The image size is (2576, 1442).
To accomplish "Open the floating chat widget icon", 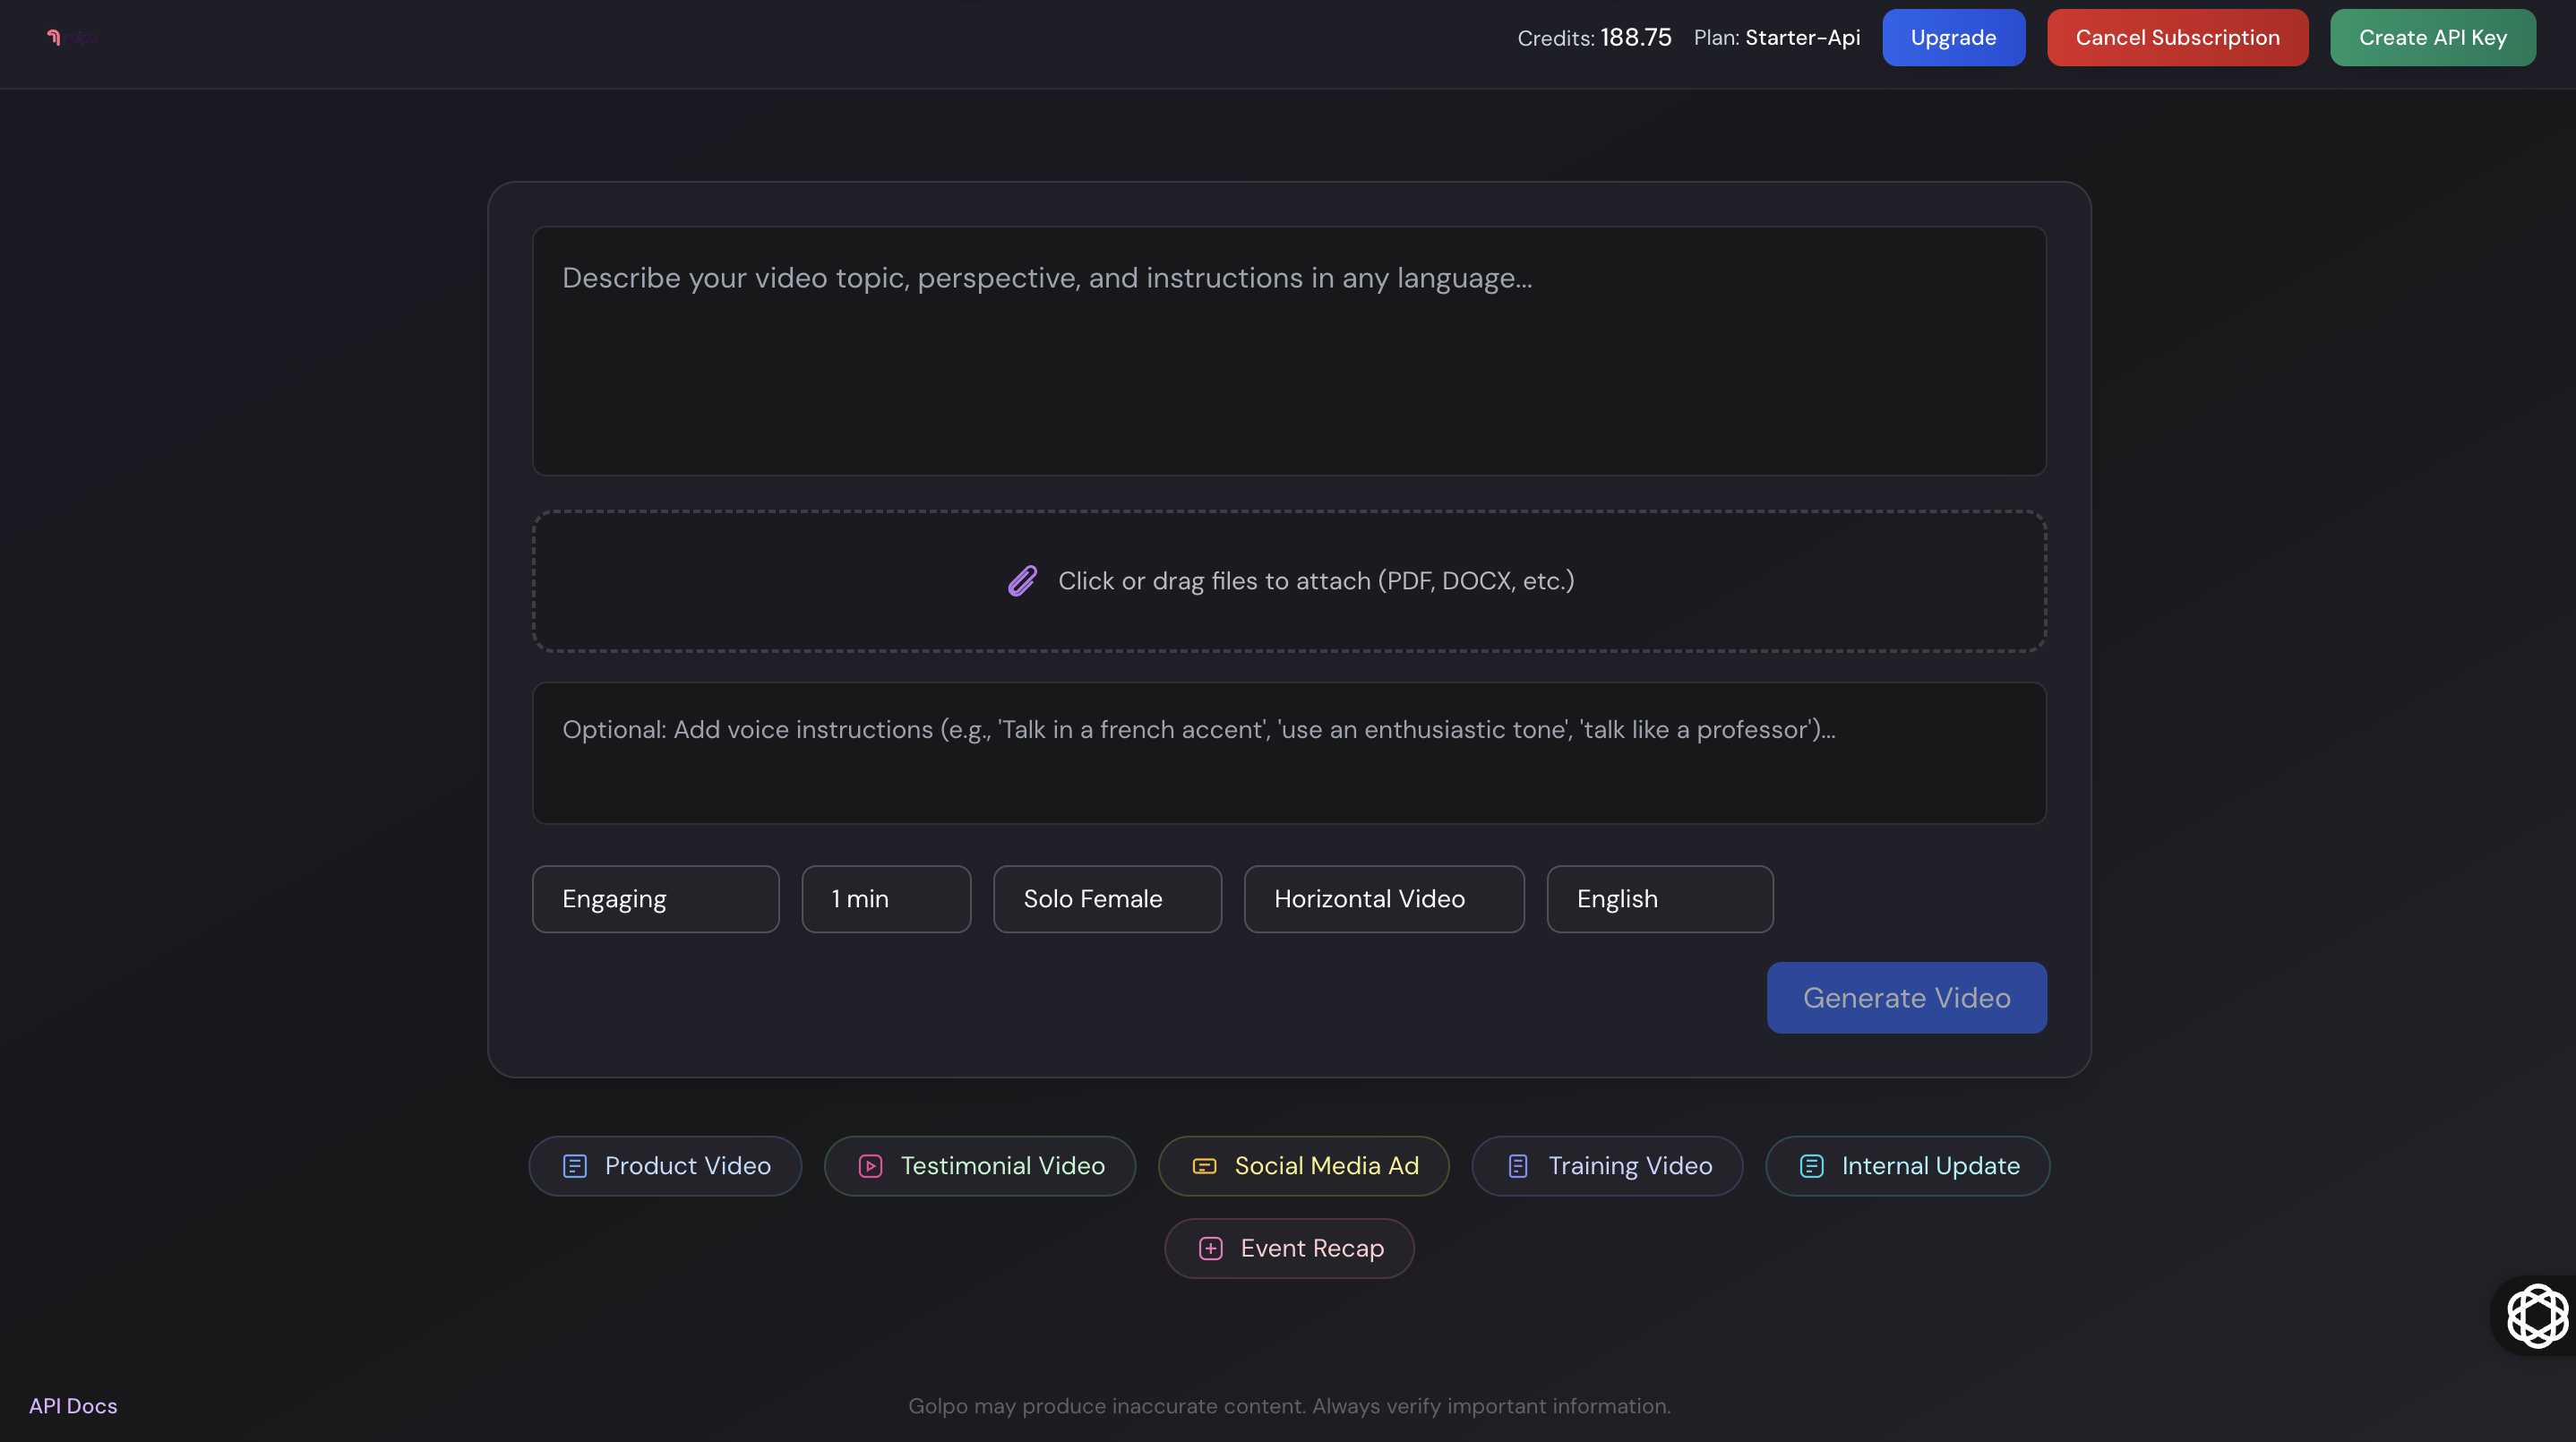I will point(2537,1315).
